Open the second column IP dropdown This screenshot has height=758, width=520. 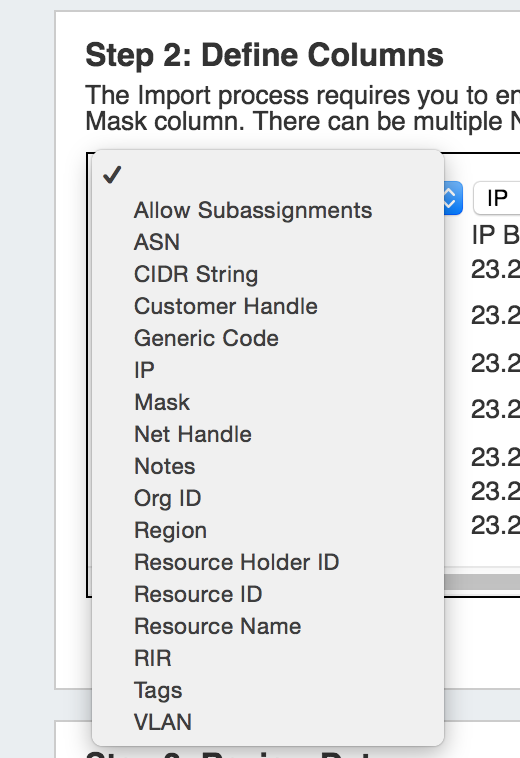(x=497, y=198)
